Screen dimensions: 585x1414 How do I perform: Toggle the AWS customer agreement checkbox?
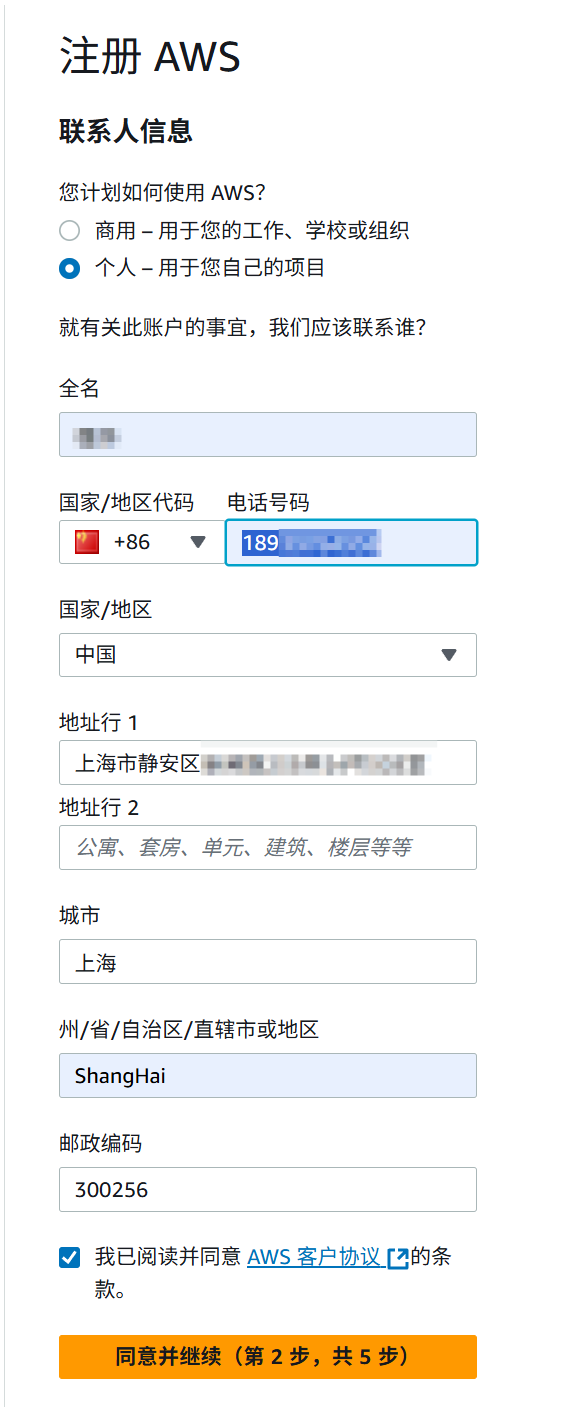pyautogui.click(x=69, y=1257)
